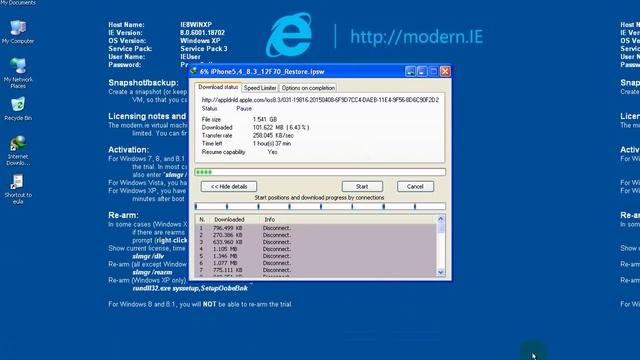Click the green download progress bar
The width and height of the screenshot is (640, 360).
click(320, 172)
